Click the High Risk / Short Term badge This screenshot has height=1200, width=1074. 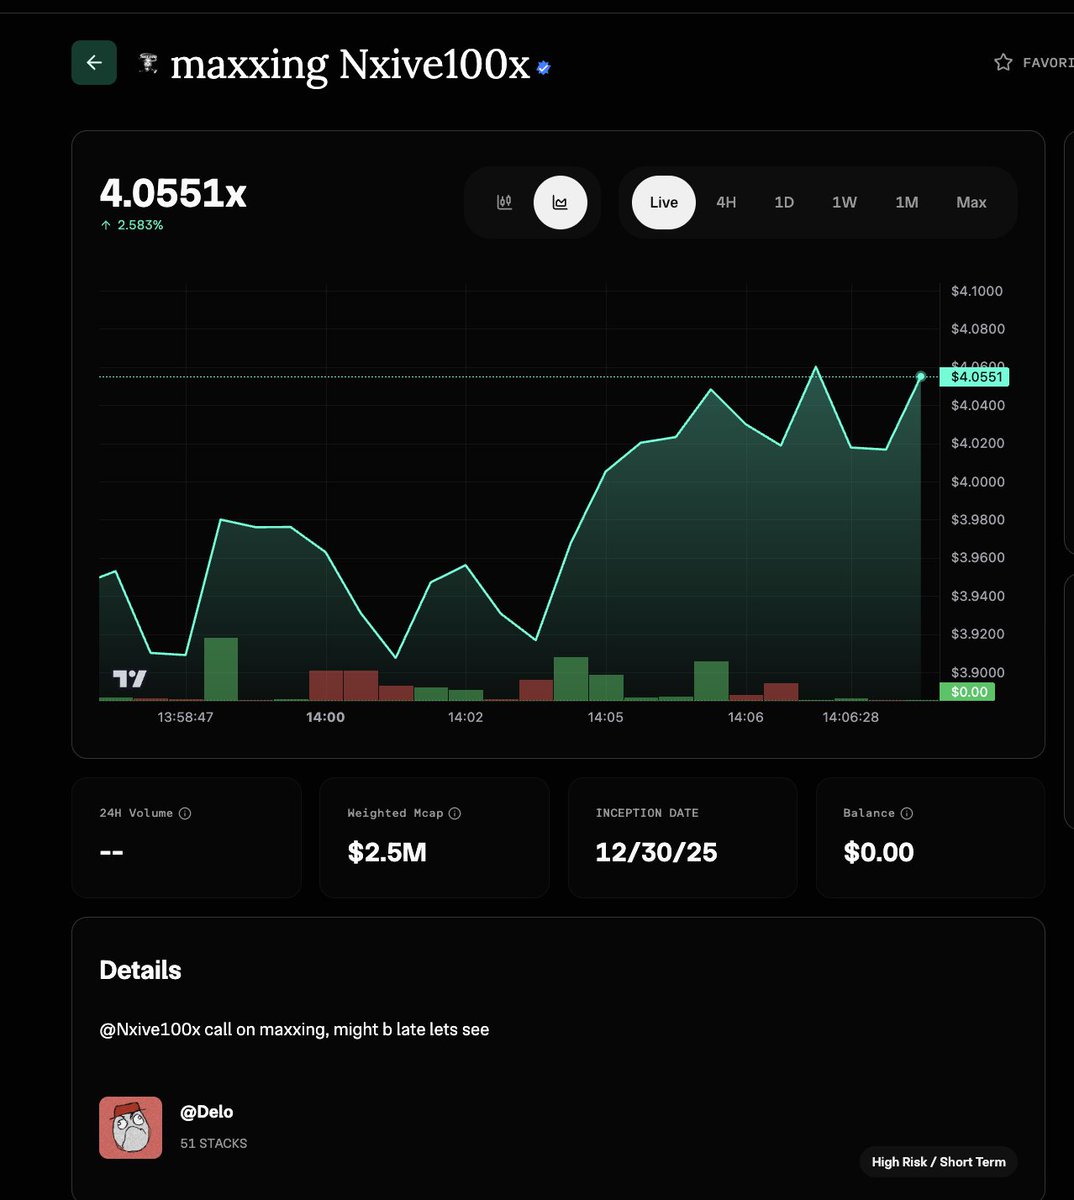click(938, 1162)
